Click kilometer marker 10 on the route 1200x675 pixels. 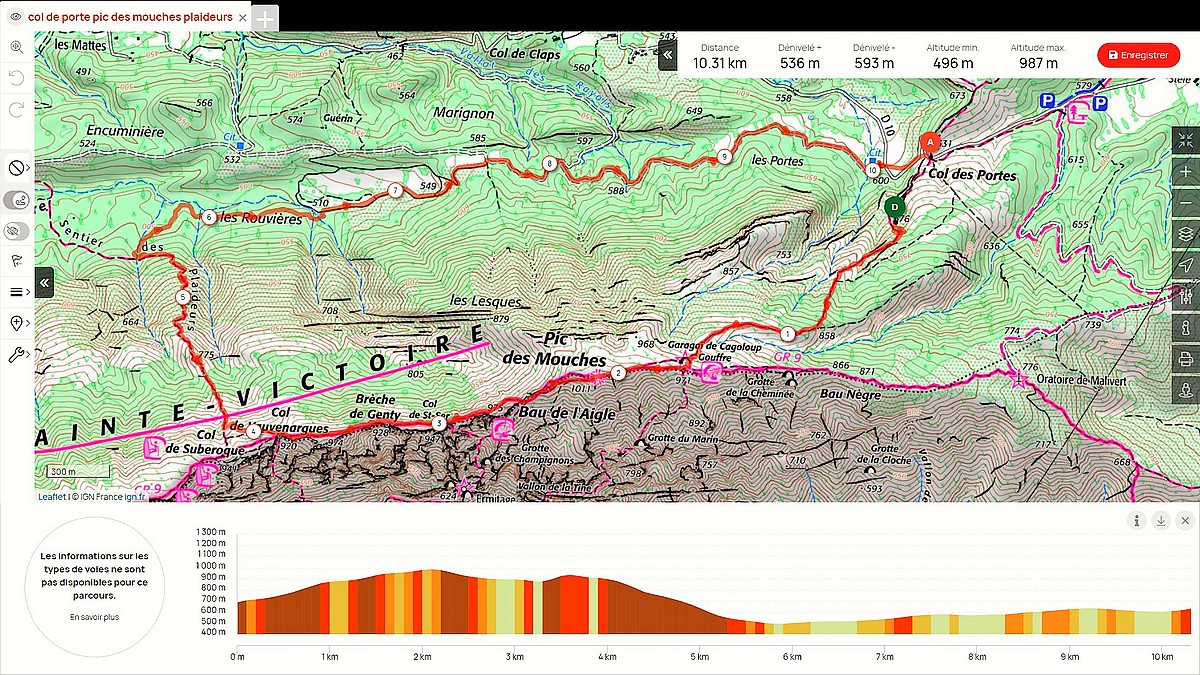[x=872, y=170]
